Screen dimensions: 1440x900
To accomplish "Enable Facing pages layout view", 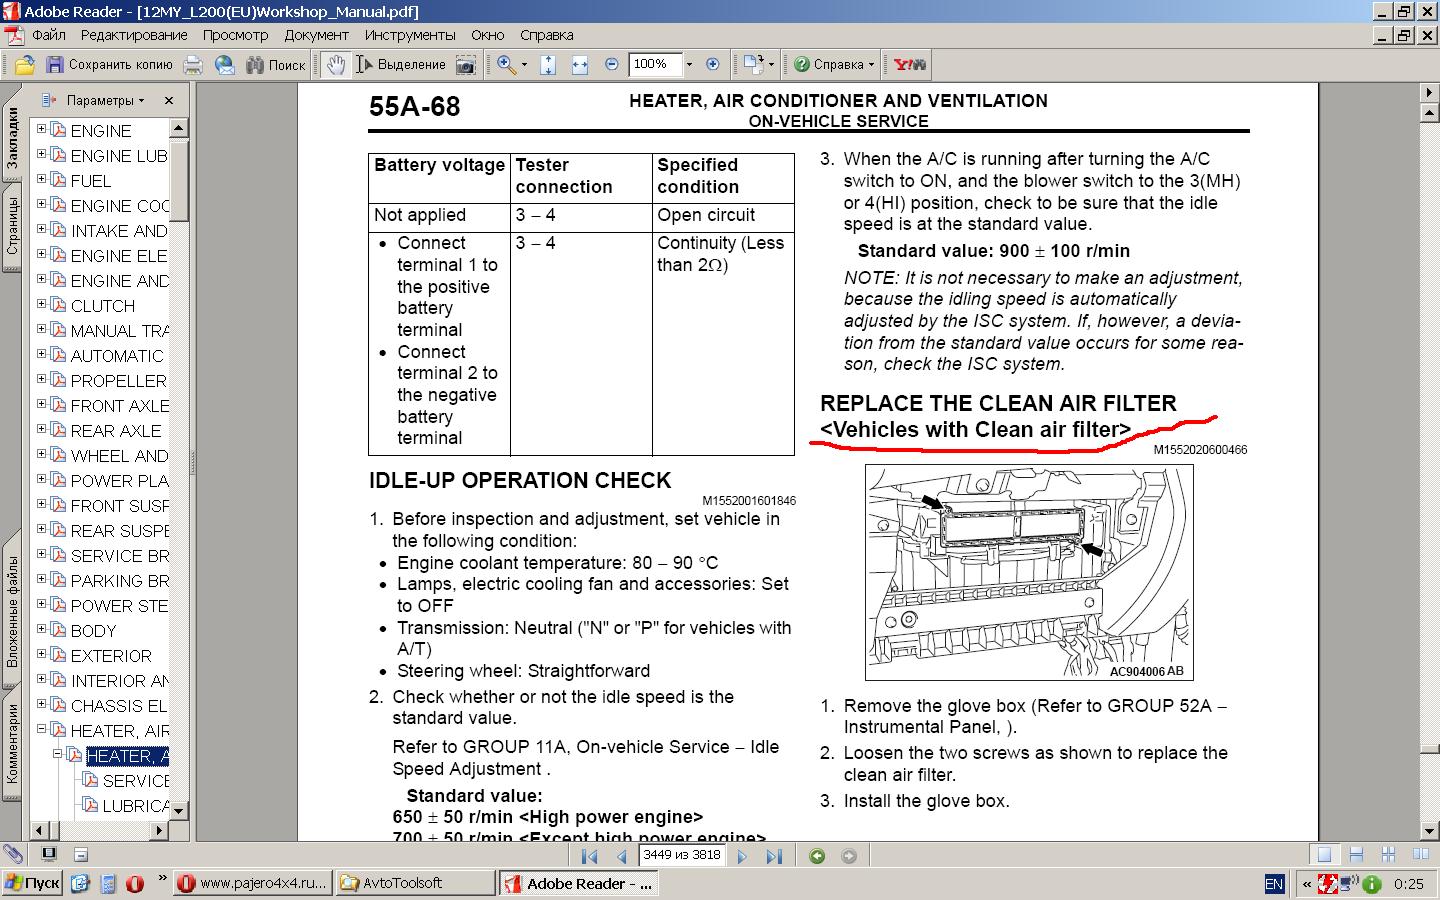I will [1420, 855].
